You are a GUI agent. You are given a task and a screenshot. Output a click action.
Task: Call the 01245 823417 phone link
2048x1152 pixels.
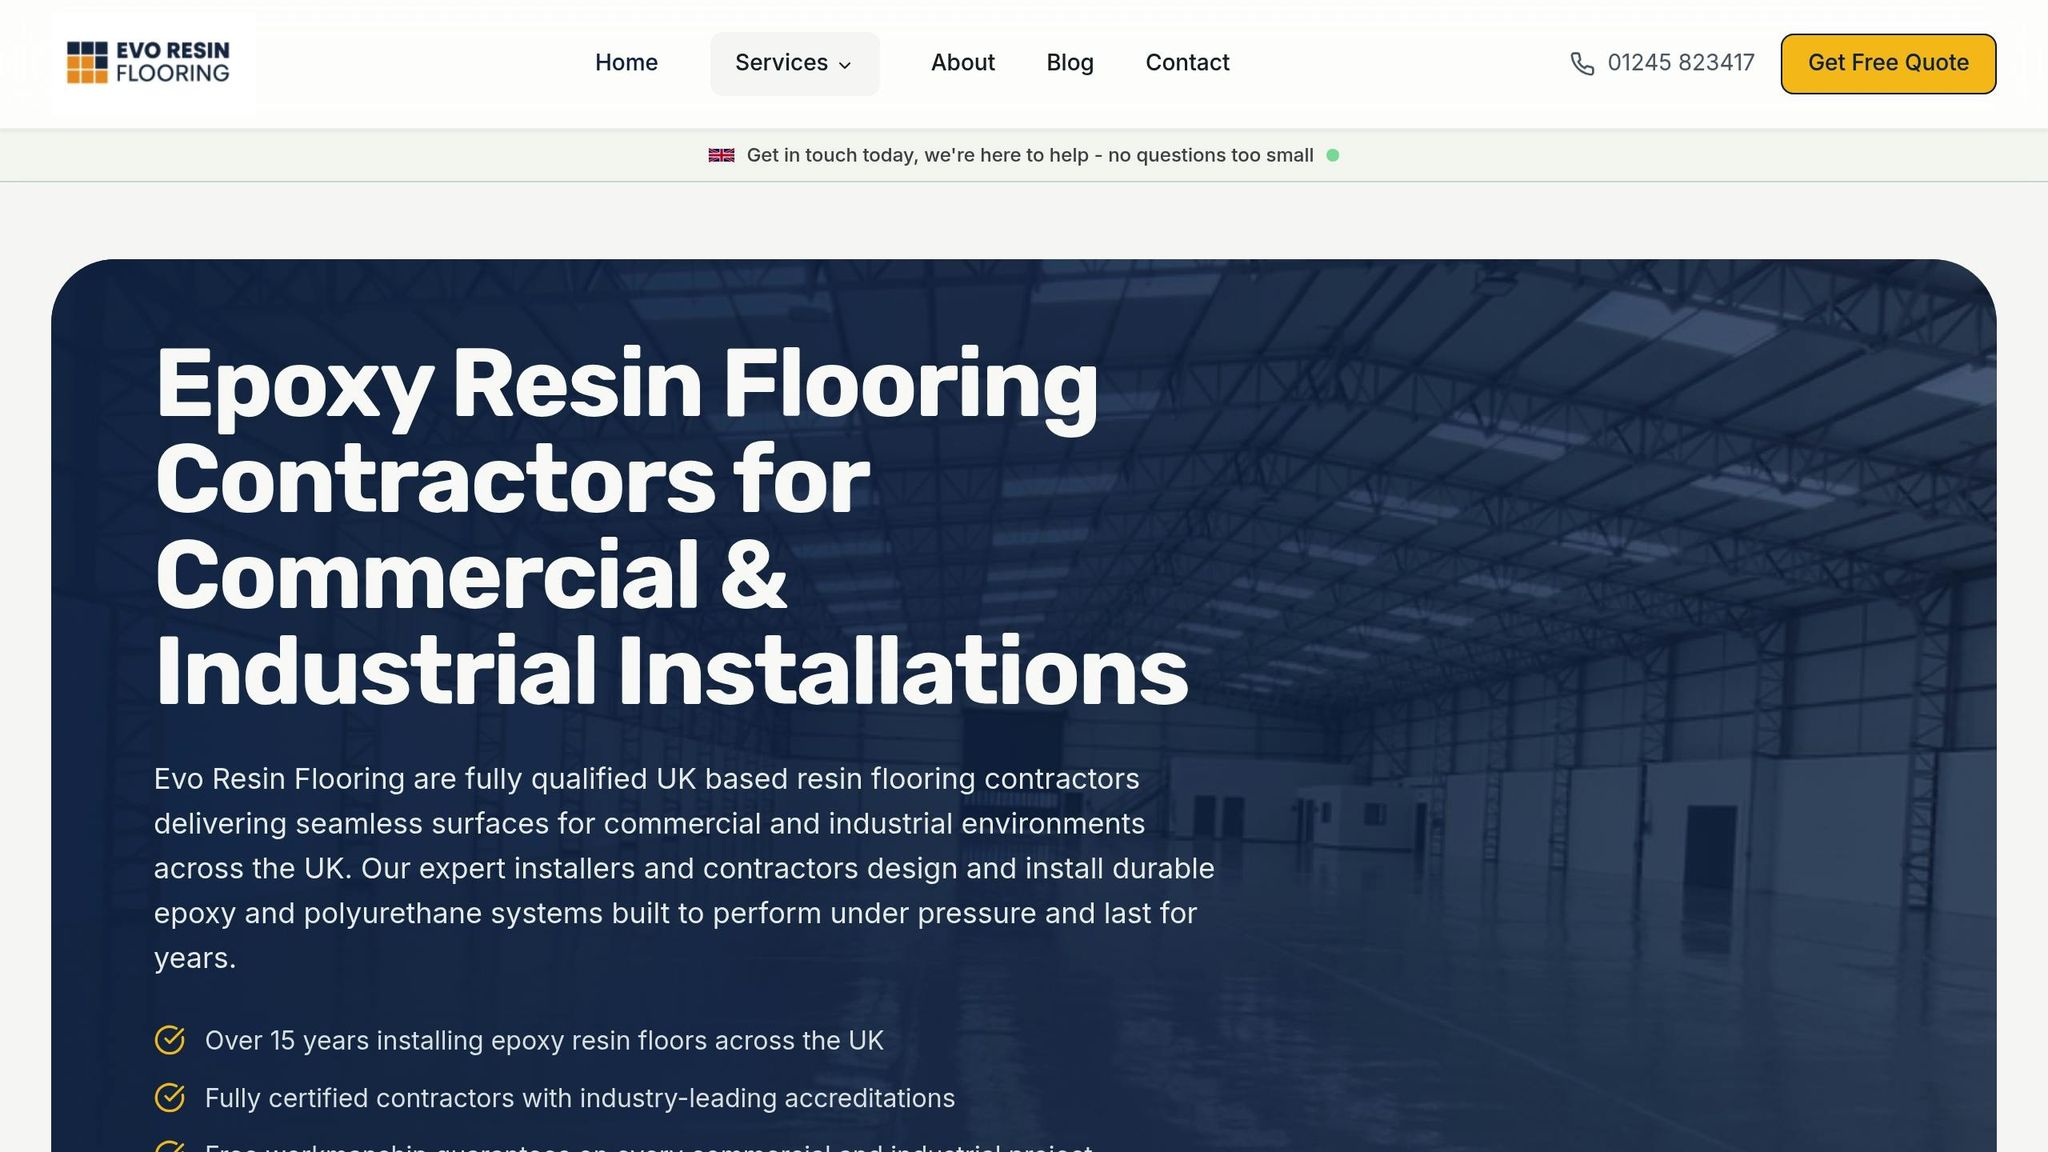coord(1680,63)
